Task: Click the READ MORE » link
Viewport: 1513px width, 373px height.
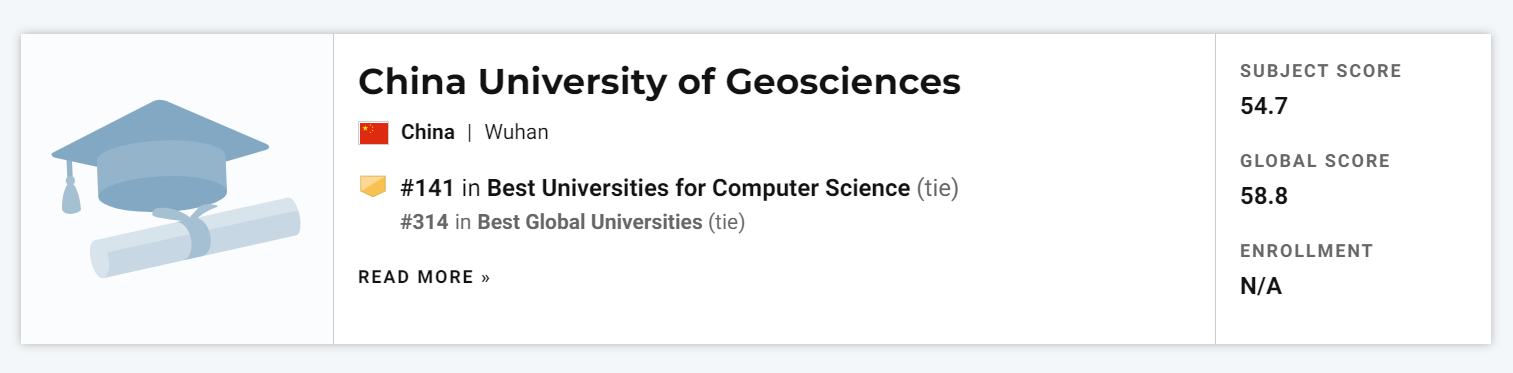Action: coord(424,277)
